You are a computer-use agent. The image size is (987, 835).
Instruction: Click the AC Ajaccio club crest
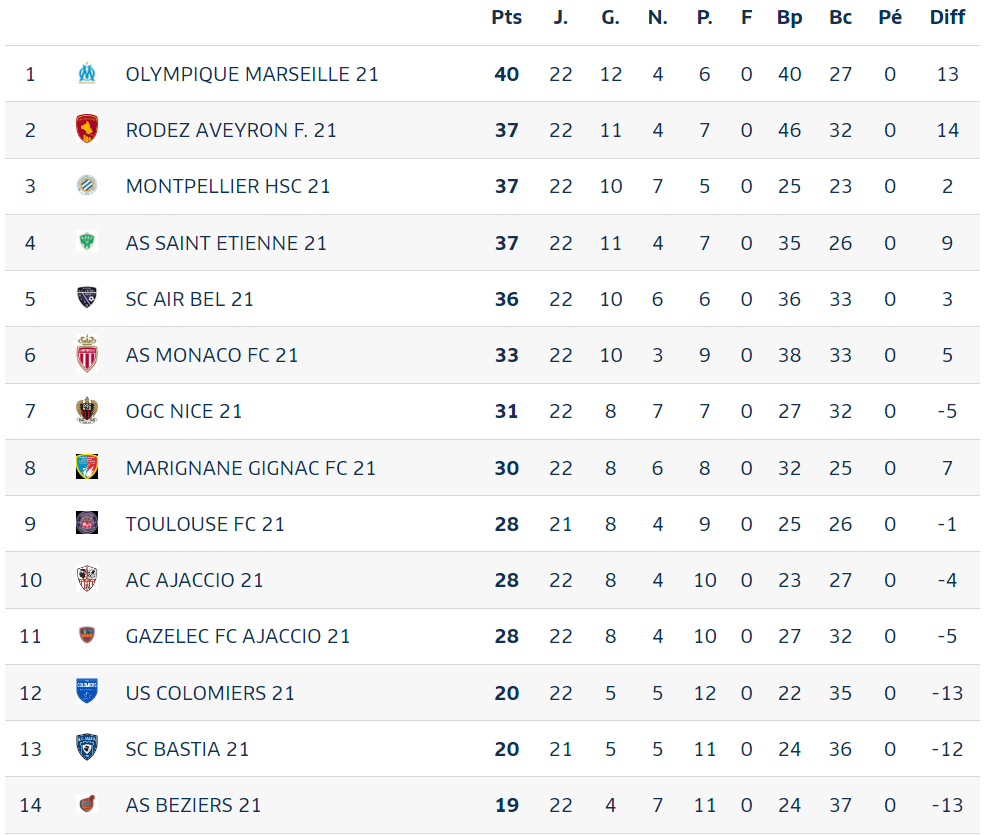click(x=87, y=579)
